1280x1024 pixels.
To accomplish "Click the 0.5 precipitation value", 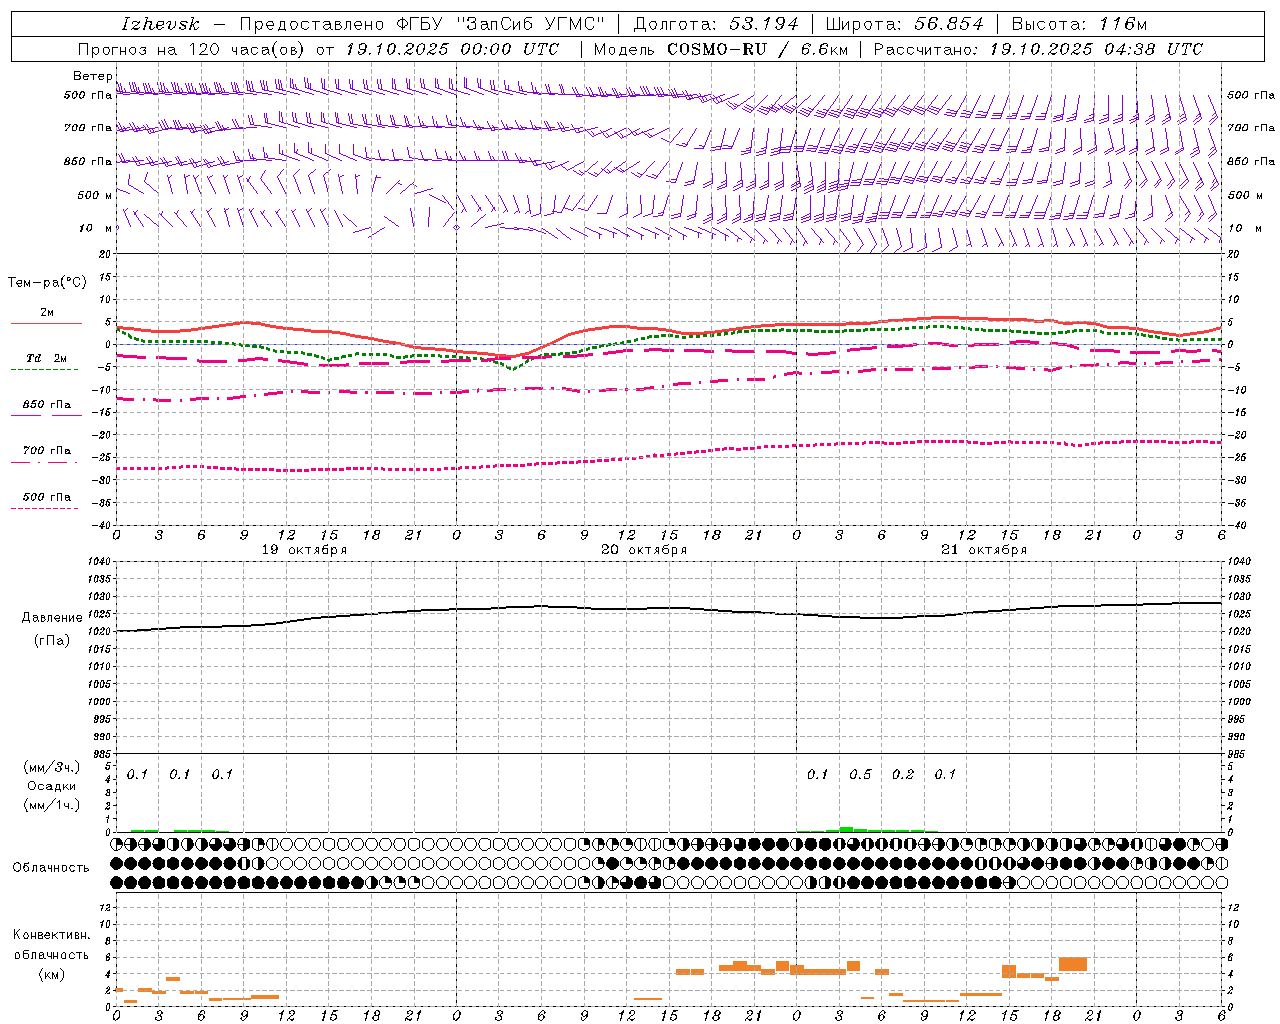I will click(x=860, y=775).
